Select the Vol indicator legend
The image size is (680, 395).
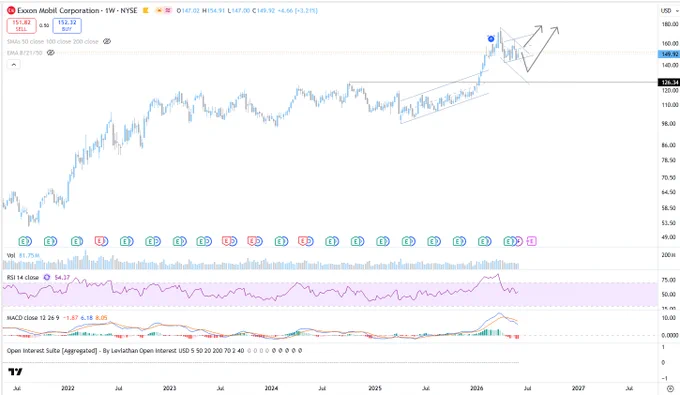11,255
